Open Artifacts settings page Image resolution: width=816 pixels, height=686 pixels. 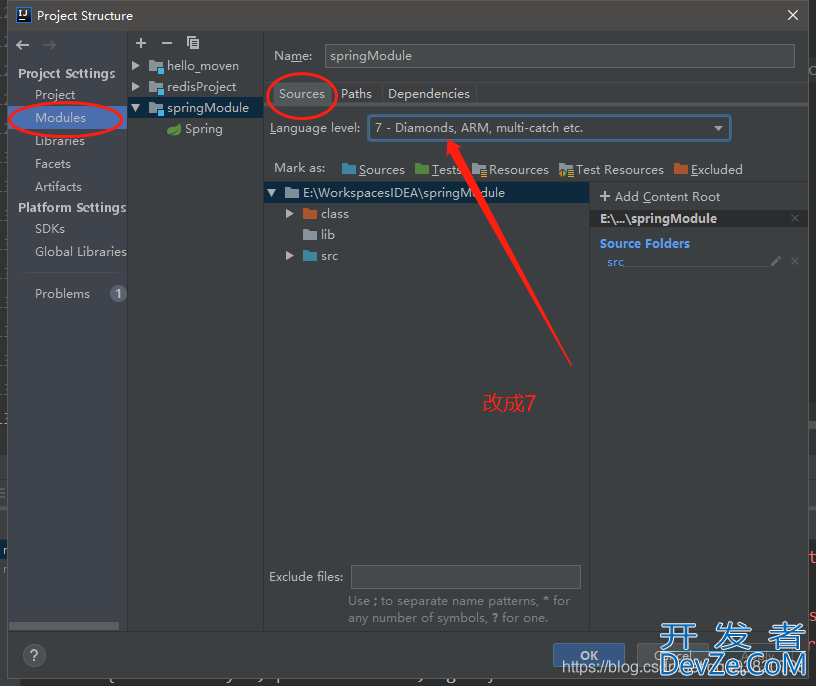click(58, 187)
